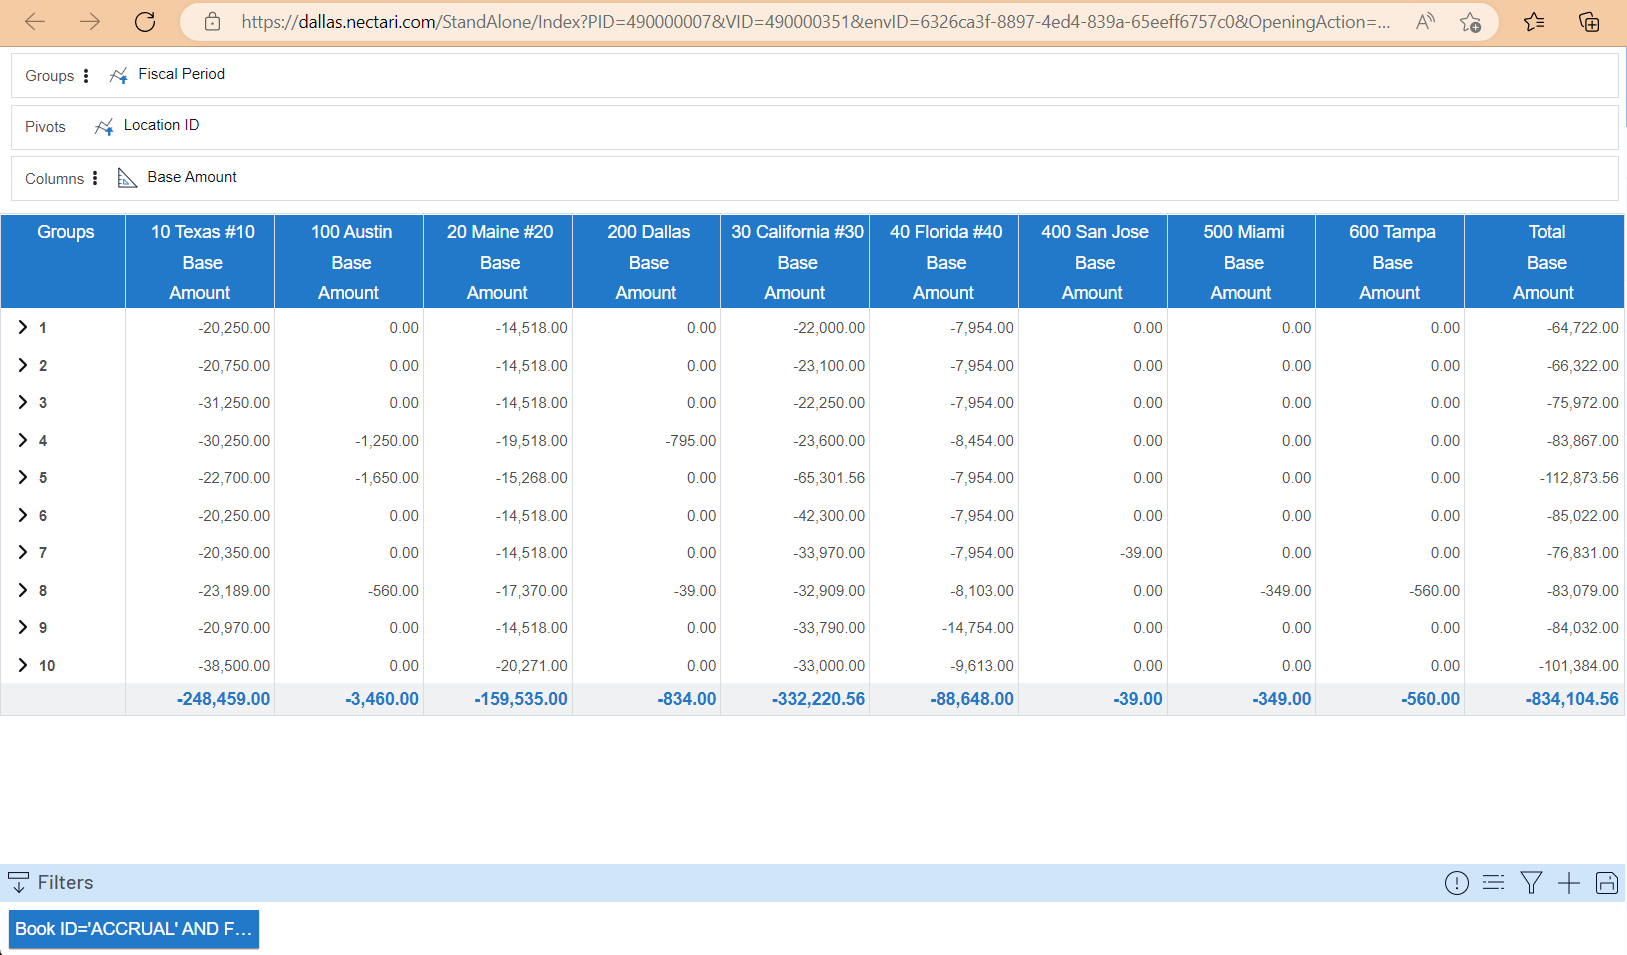This screenshot has height=955, width=1627.
Task: Add this page to browser favorites
Action: (1470, 22)
